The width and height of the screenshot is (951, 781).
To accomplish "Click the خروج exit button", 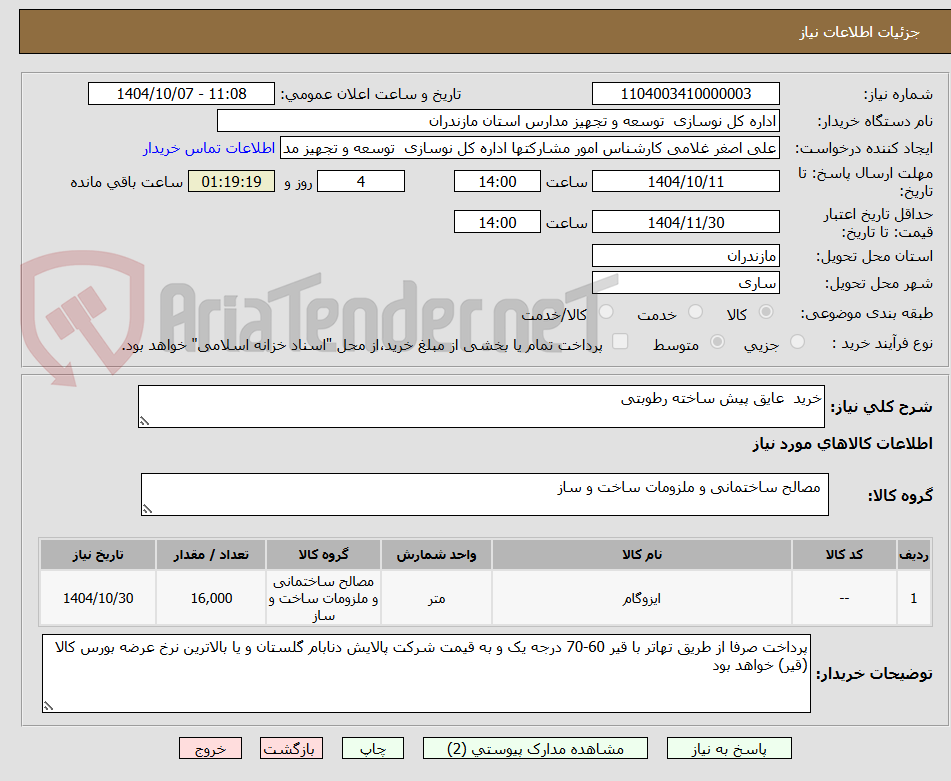I will pyautogui.click(x=210, y=748).
